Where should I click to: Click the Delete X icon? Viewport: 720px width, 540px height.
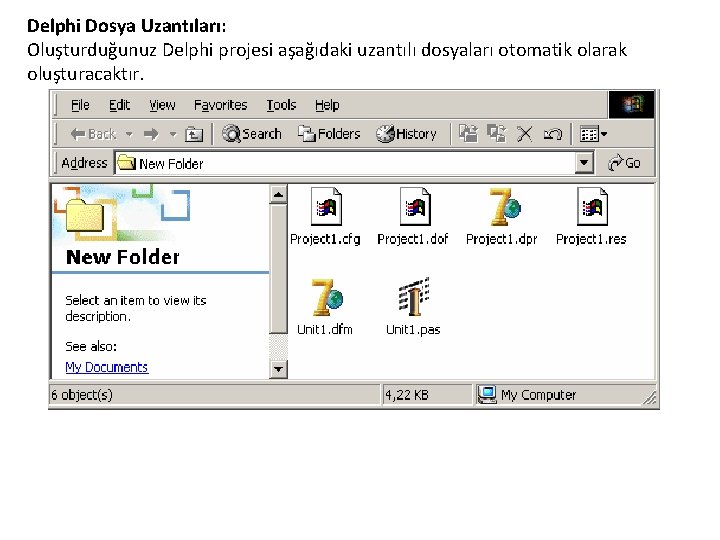524,134
